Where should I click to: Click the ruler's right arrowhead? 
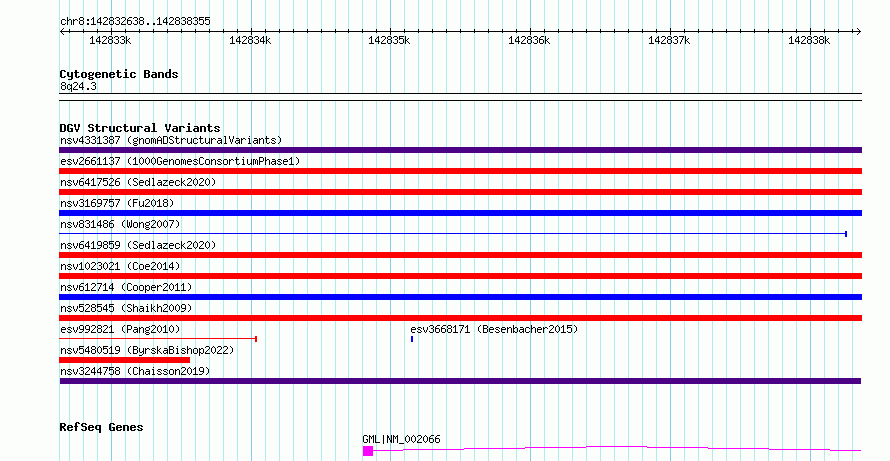858,32
